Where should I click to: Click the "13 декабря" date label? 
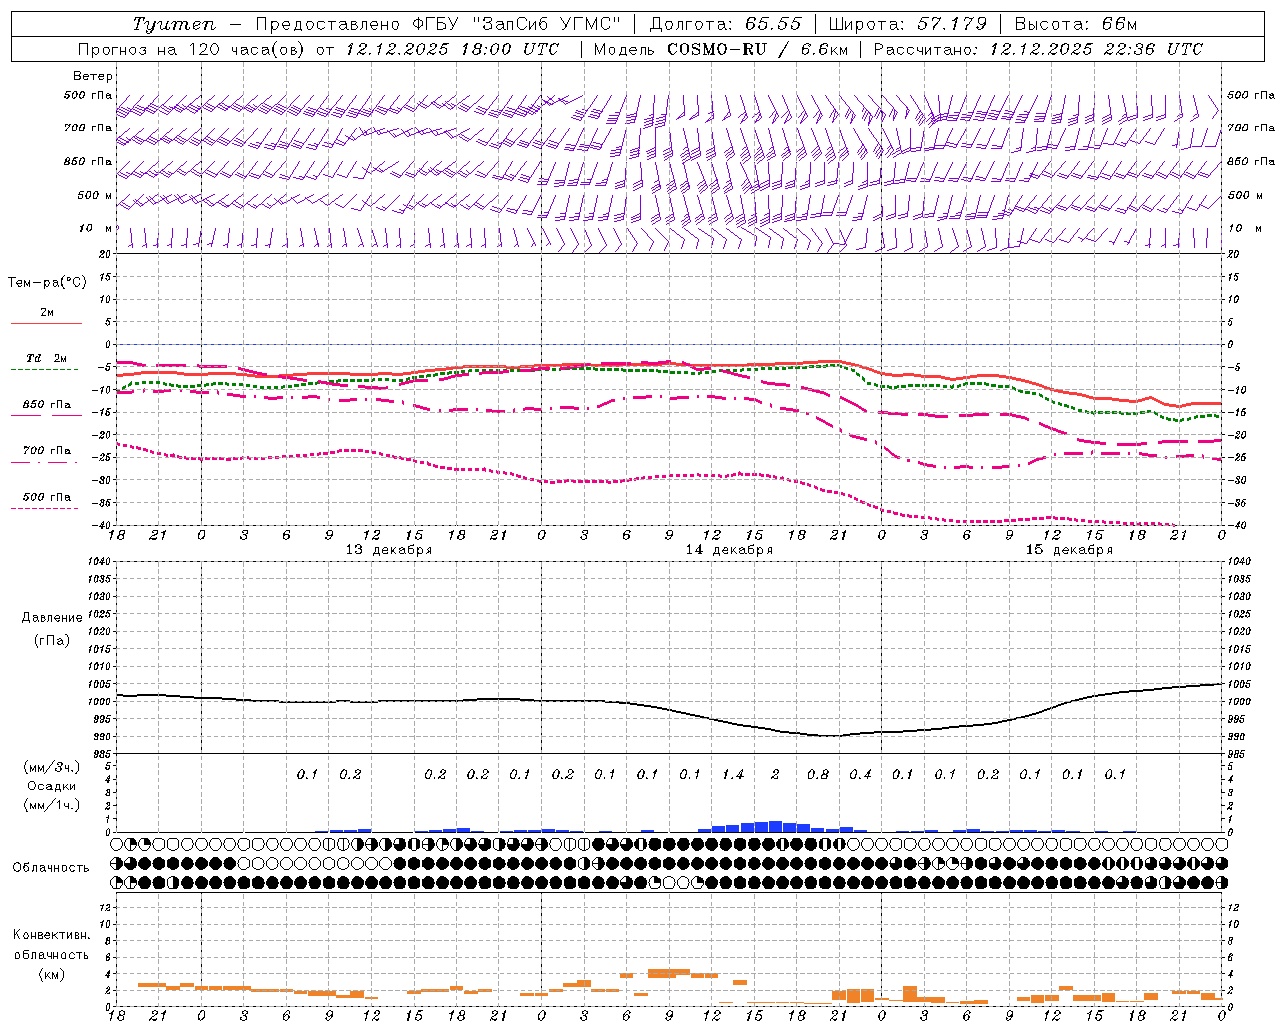coord(389,550)
